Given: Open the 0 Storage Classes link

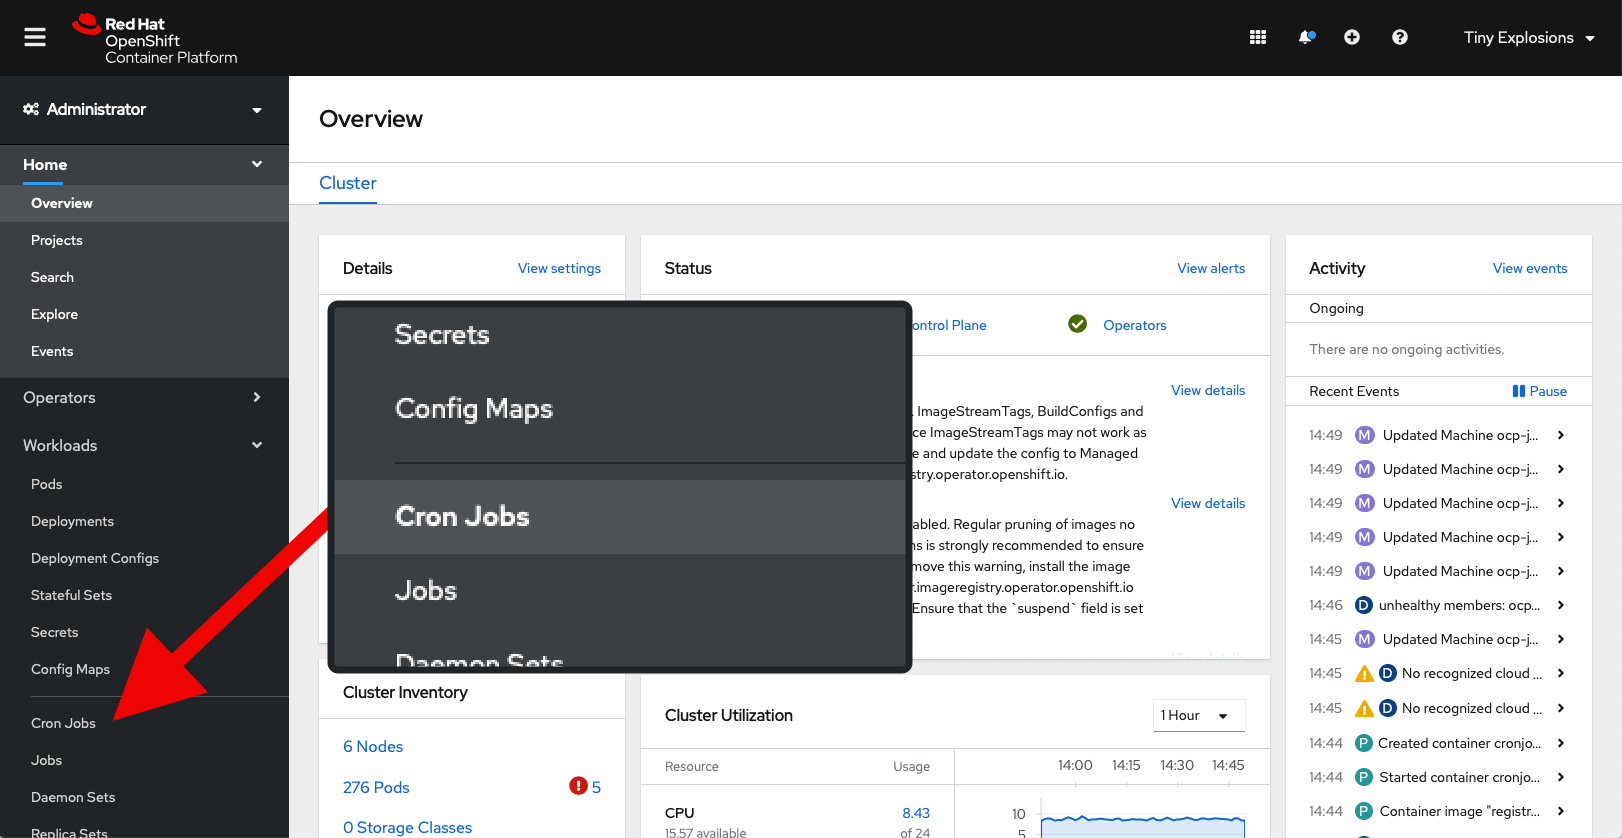Looking at the screenshot, I should 407,828.
